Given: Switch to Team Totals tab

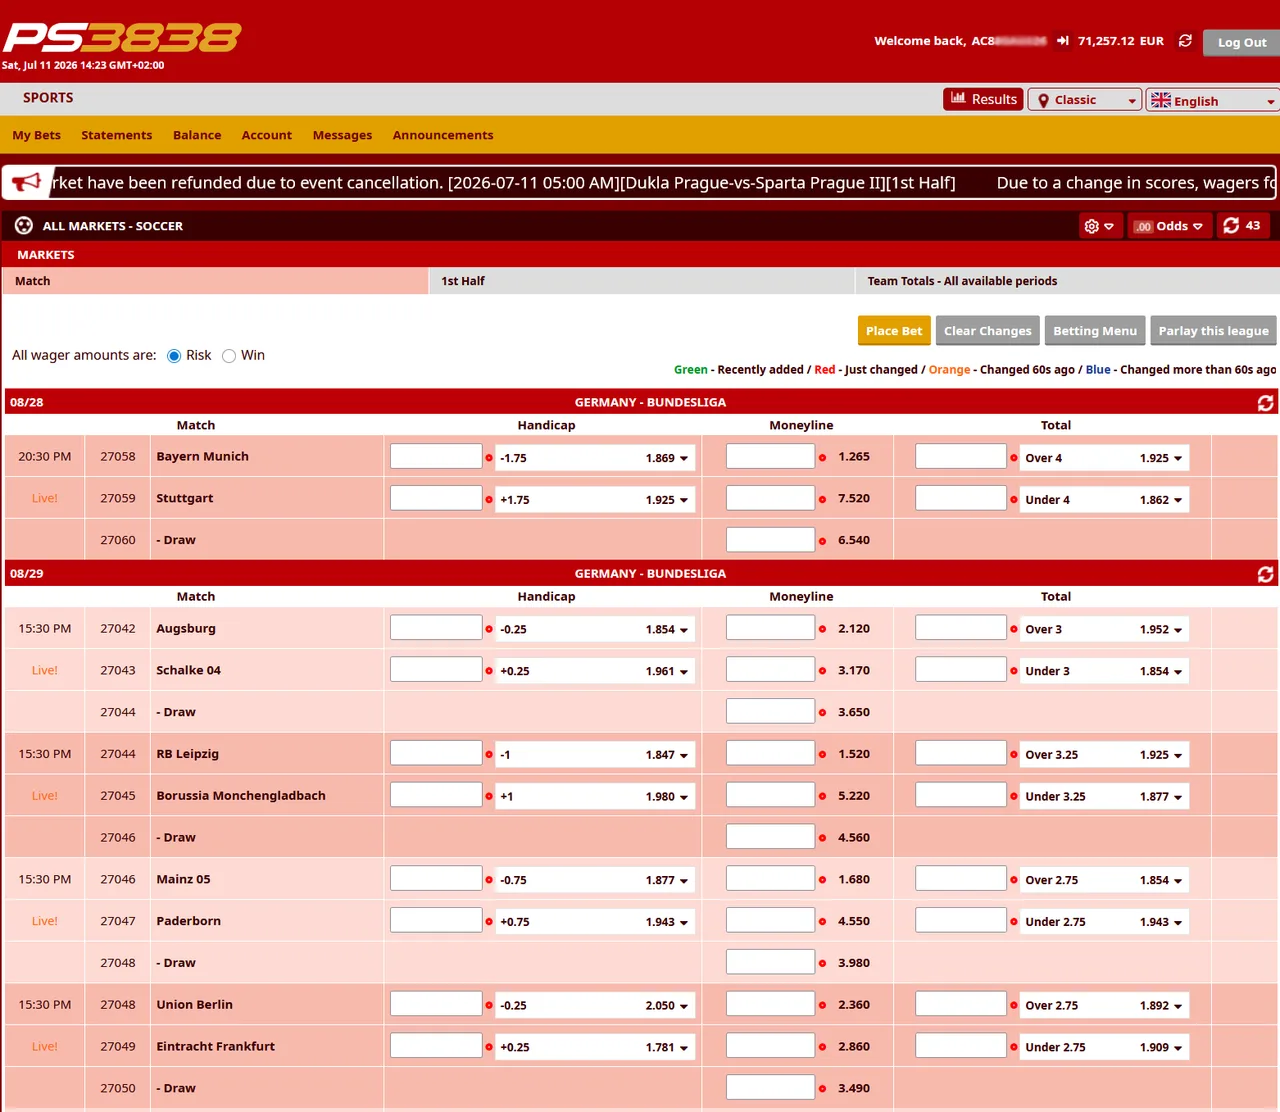Looking at the screenshot, I should pos(1067,281).
